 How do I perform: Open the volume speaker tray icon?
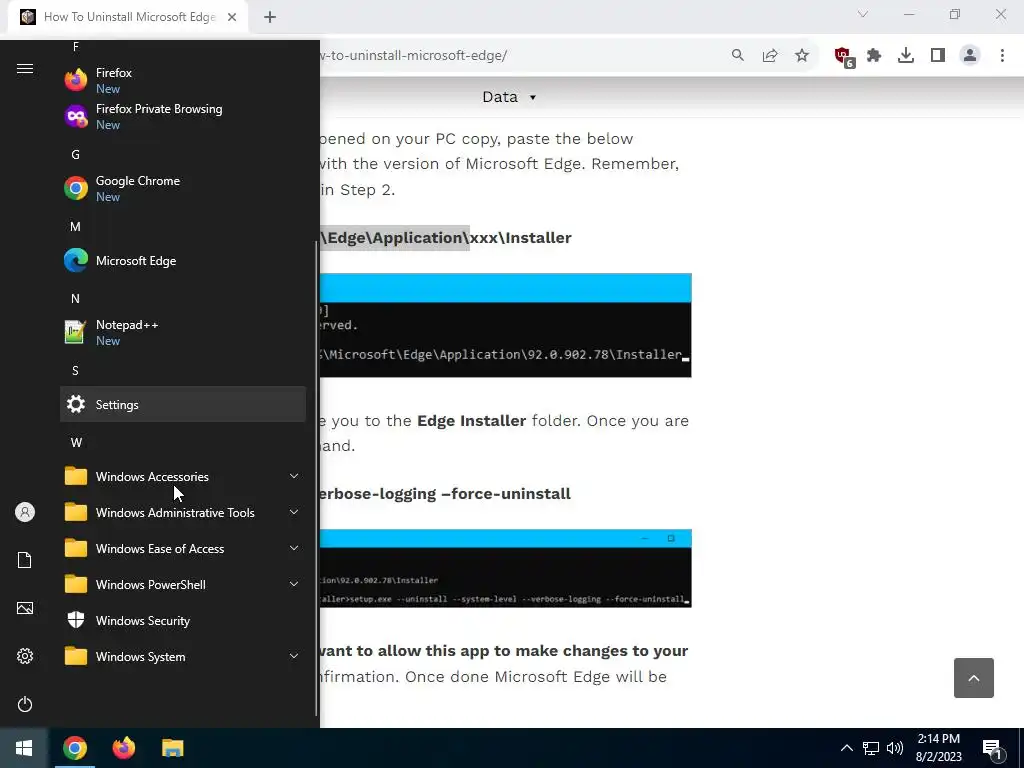(895, 748)
